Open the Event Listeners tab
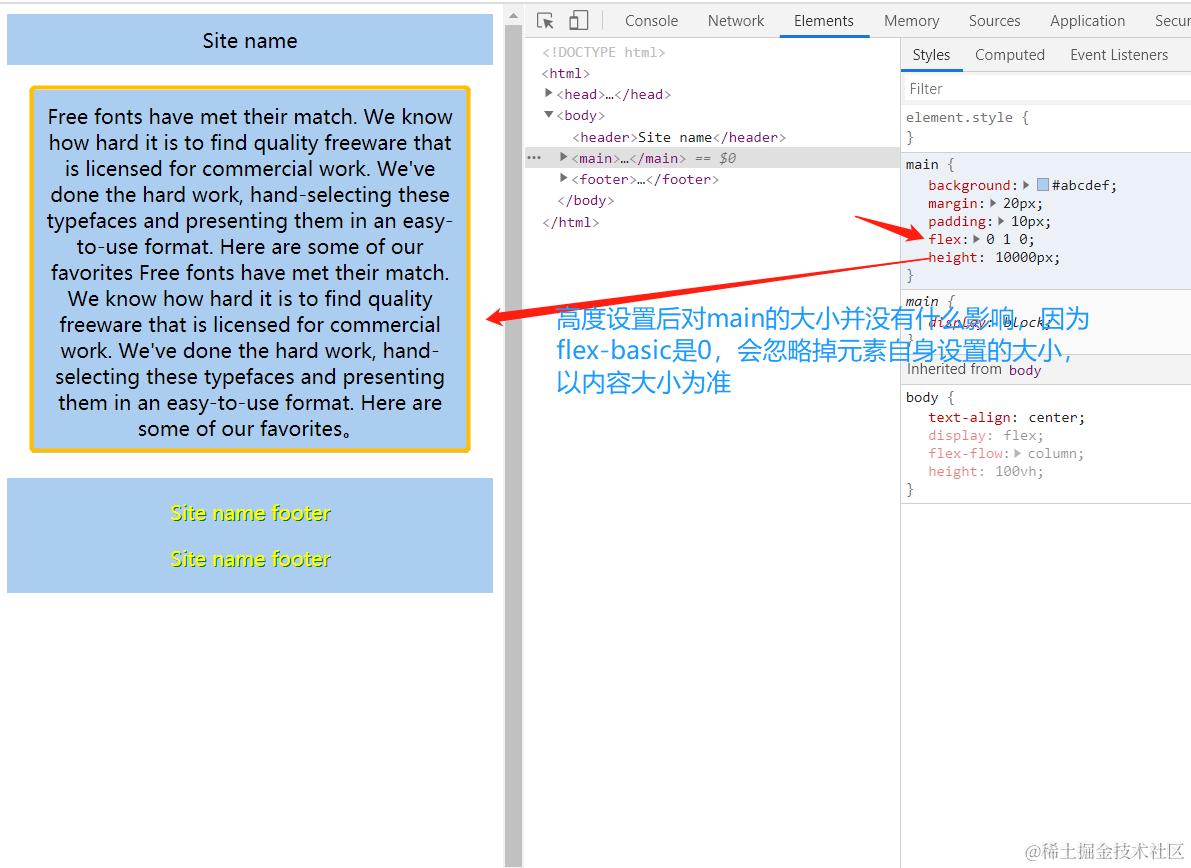The image size is (1191, 868). click(x=1119, y=55)
